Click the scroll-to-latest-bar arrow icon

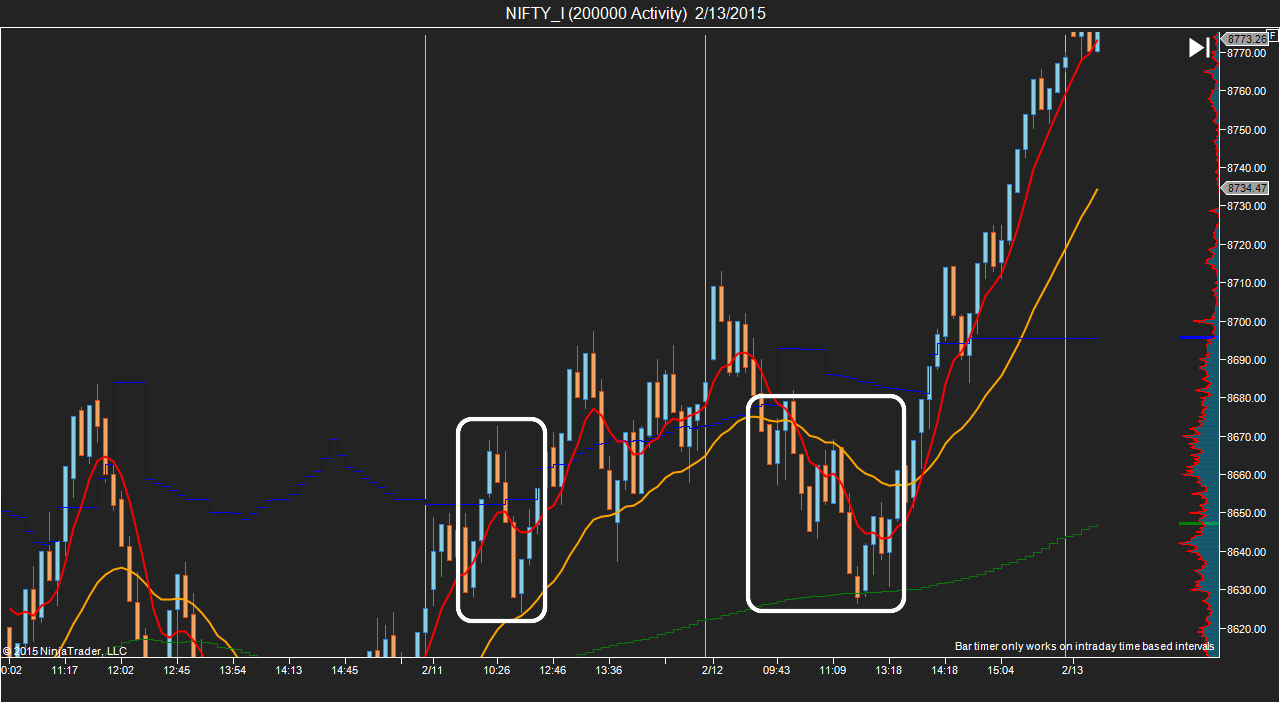coord(1198,47)
